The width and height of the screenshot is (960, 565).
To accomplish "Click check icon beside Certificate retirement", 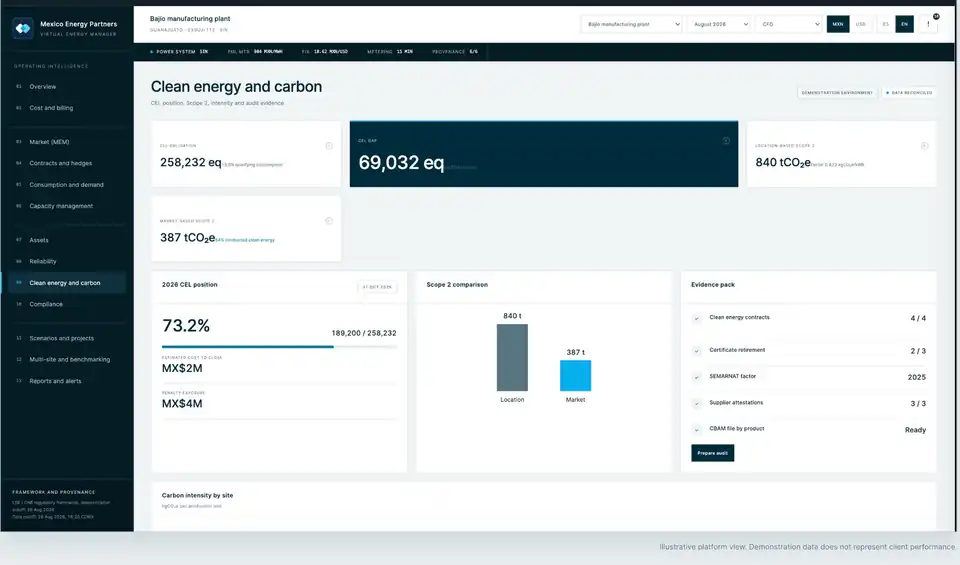I will [696, 351].
